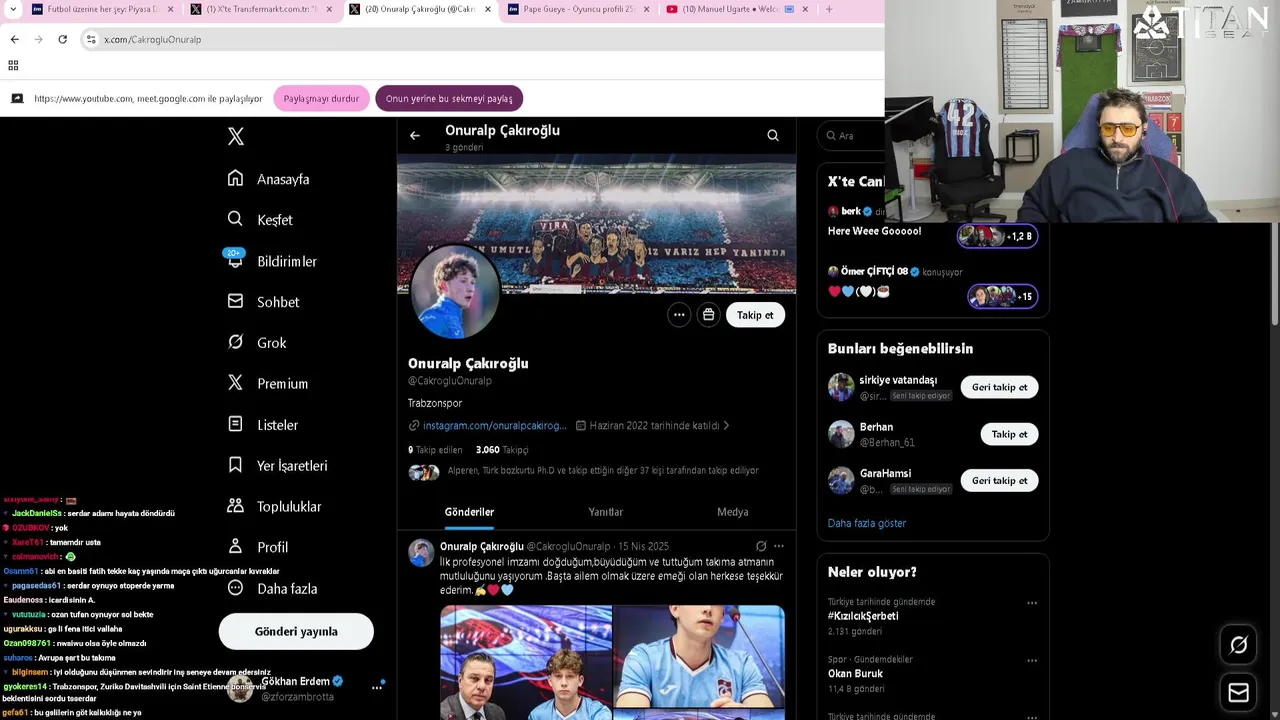Switch to Medya tab
This screenshot has width=1280, height=720.
coord(733,512)
